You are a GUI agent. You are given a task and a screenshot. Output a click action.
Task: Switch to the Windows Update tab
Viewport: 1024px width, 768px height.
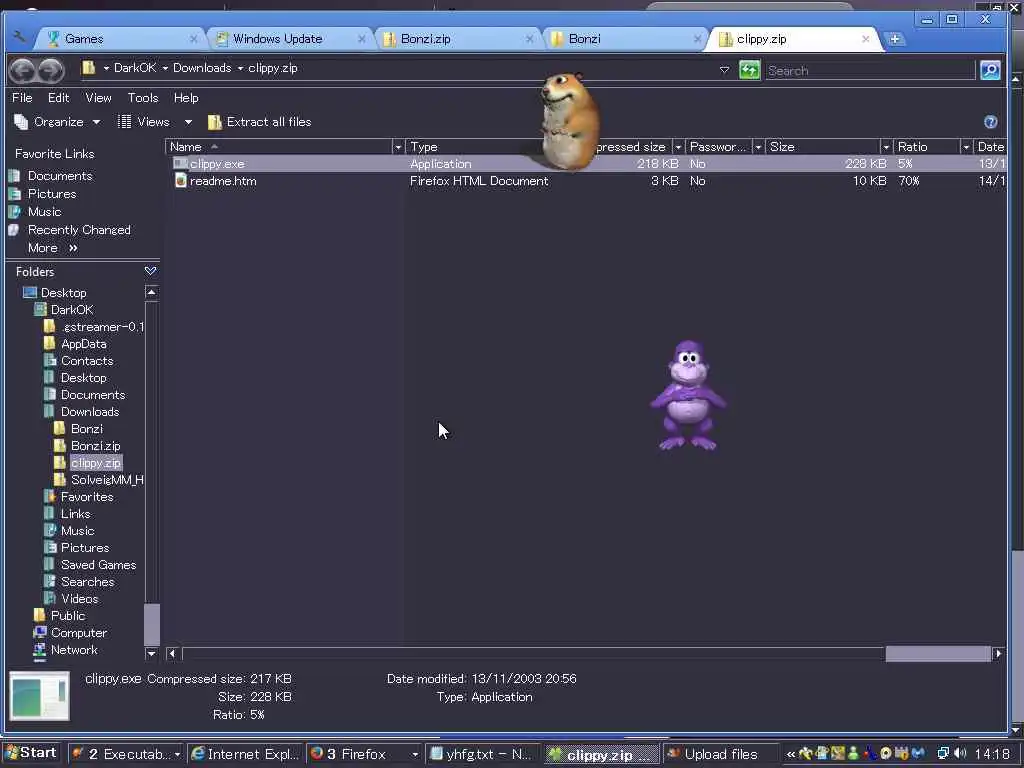click(291, 39)
